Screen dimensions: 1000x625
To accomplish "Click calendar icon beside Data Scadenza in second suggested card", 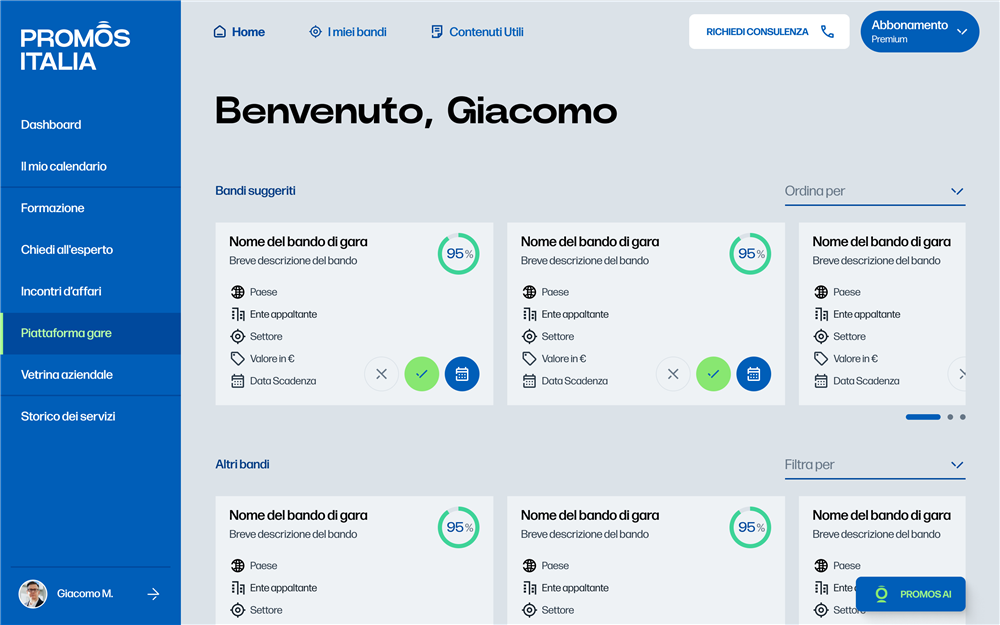I will point(529,381).
